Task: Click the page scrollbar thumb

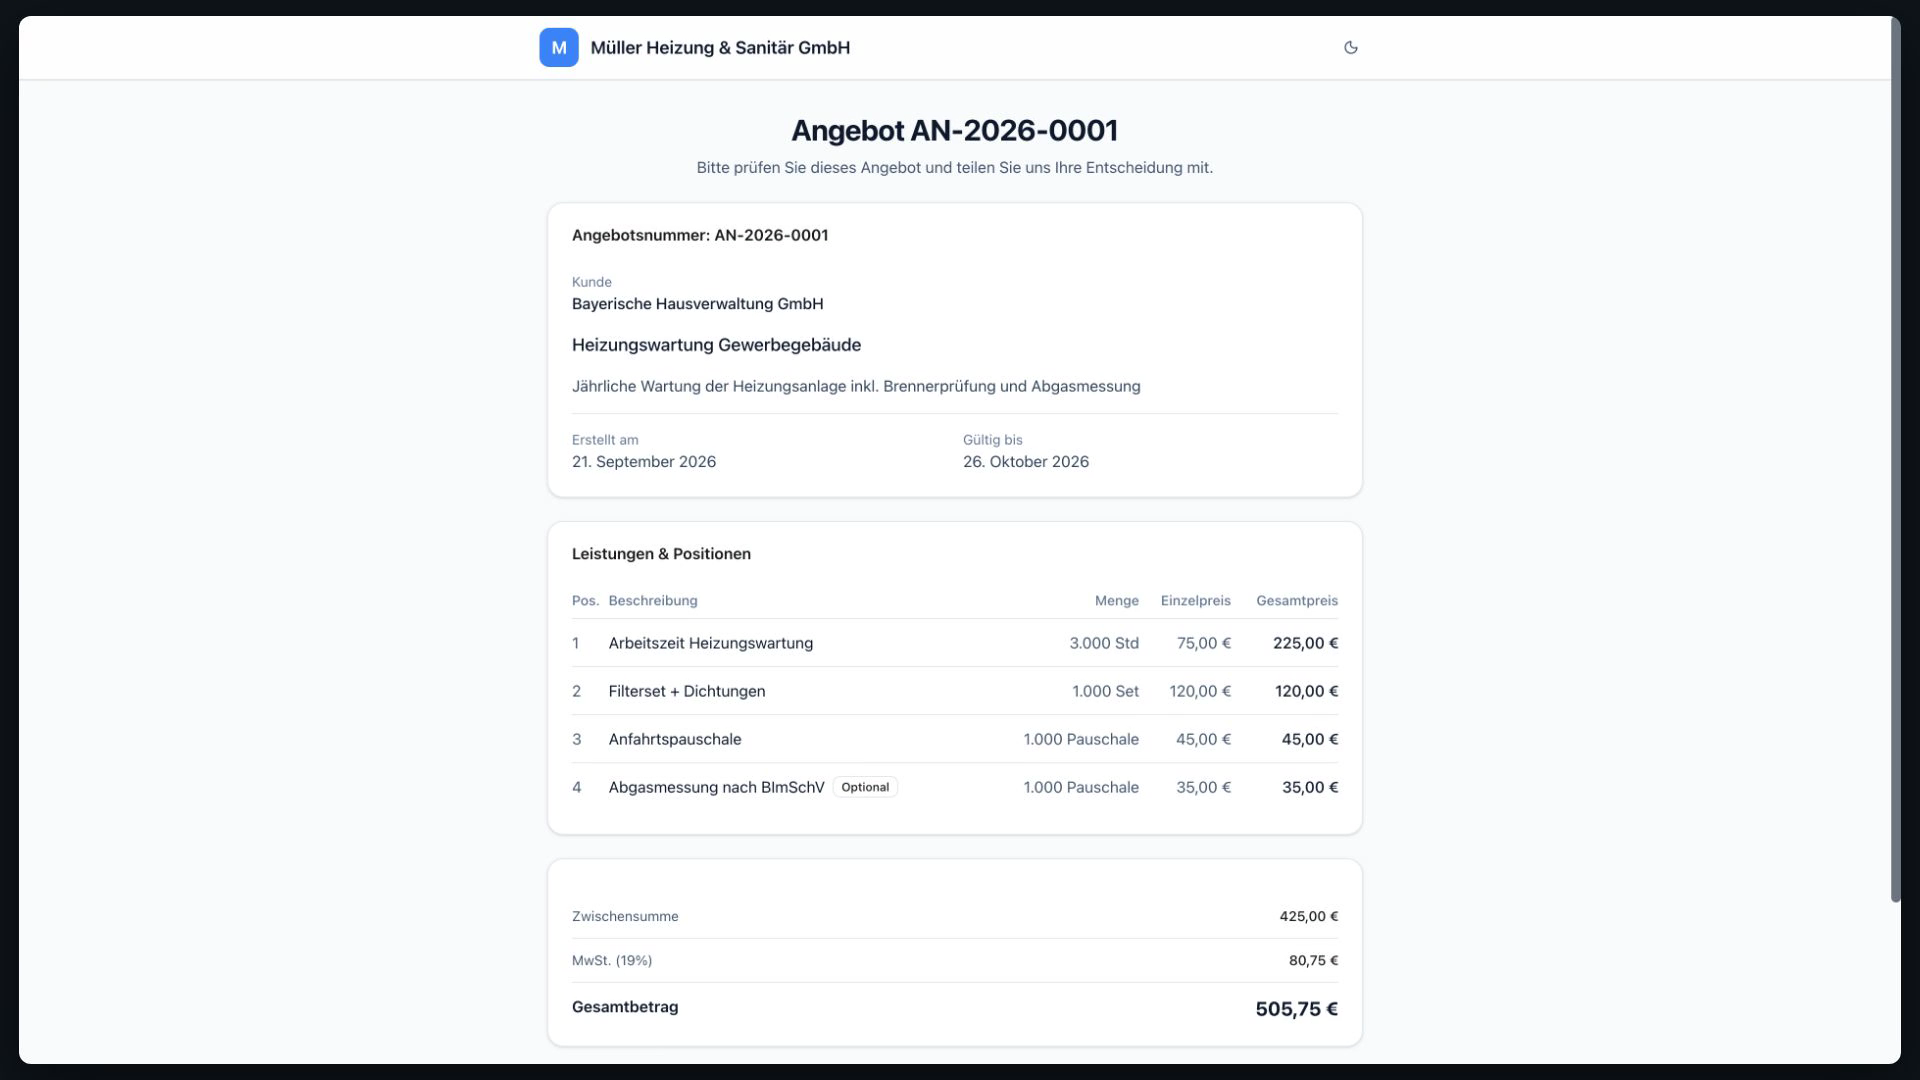Action: point(1895,460)
